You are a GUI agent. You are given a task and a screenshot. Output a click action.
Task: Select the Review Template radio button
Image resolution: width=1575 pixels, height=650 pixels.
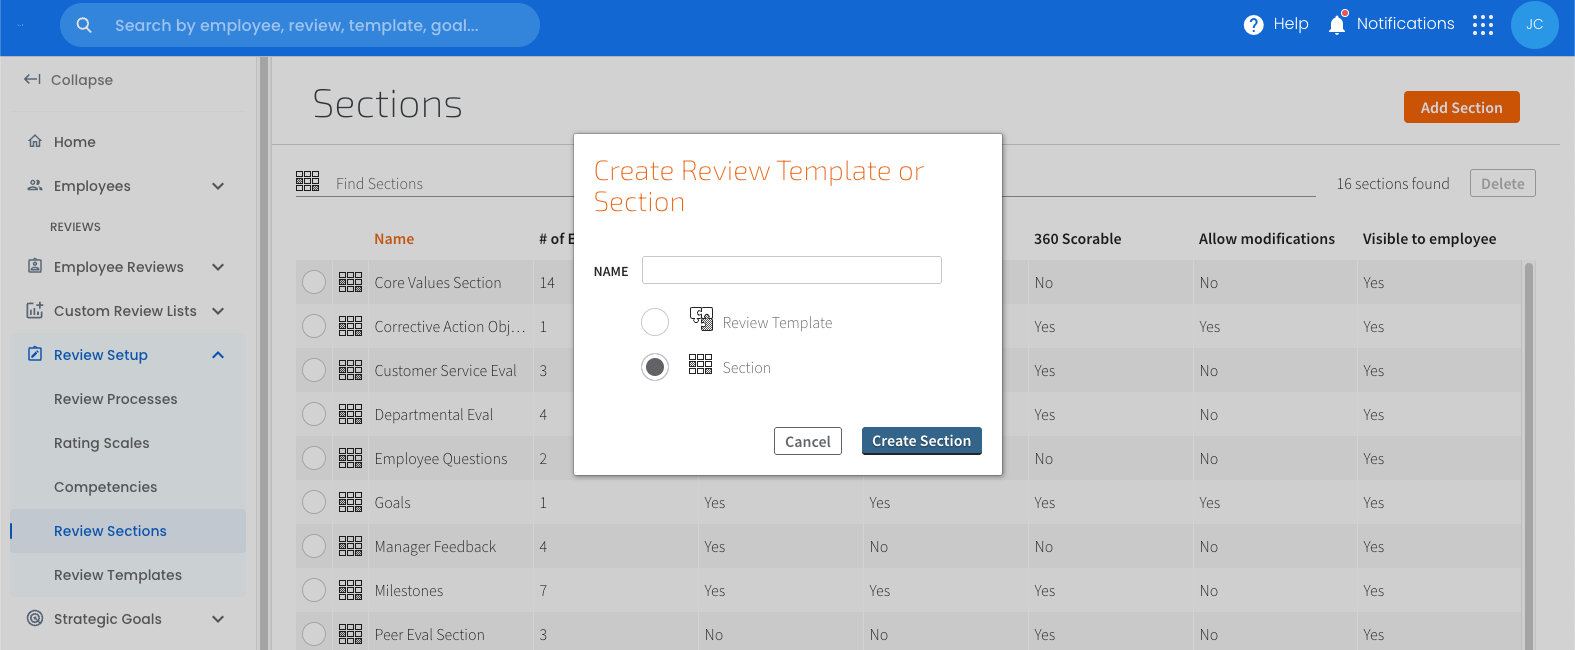pos(655,322)
